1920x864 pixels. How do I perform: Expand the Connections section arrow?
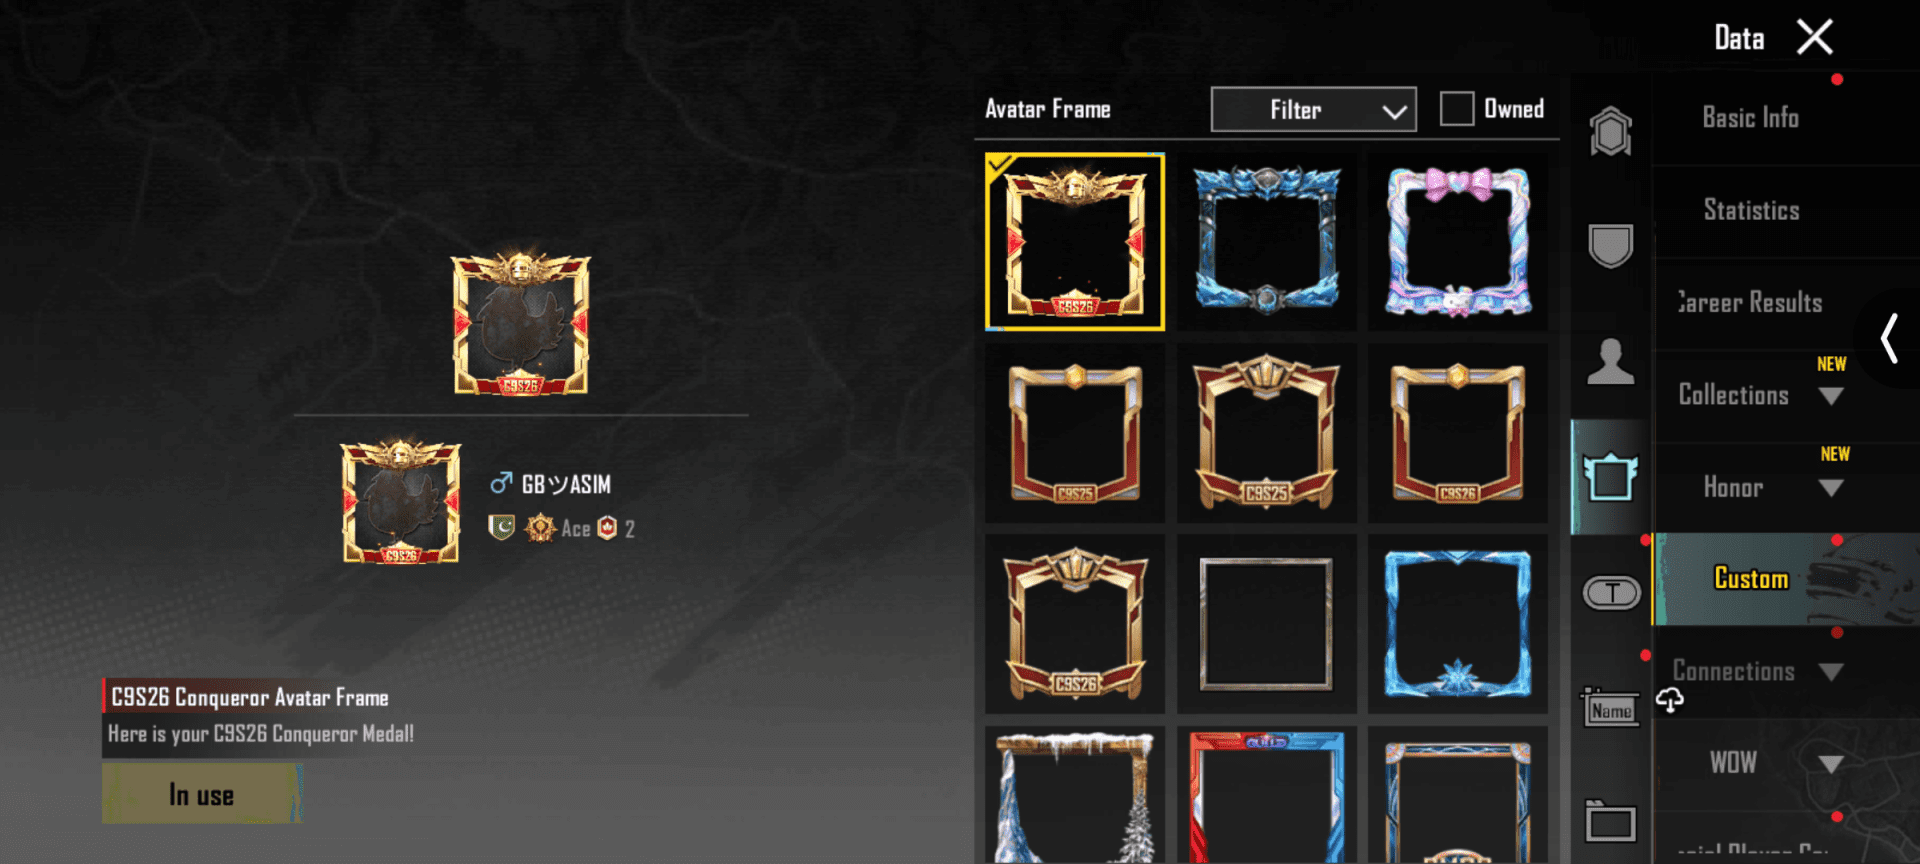pos(1831,672)
